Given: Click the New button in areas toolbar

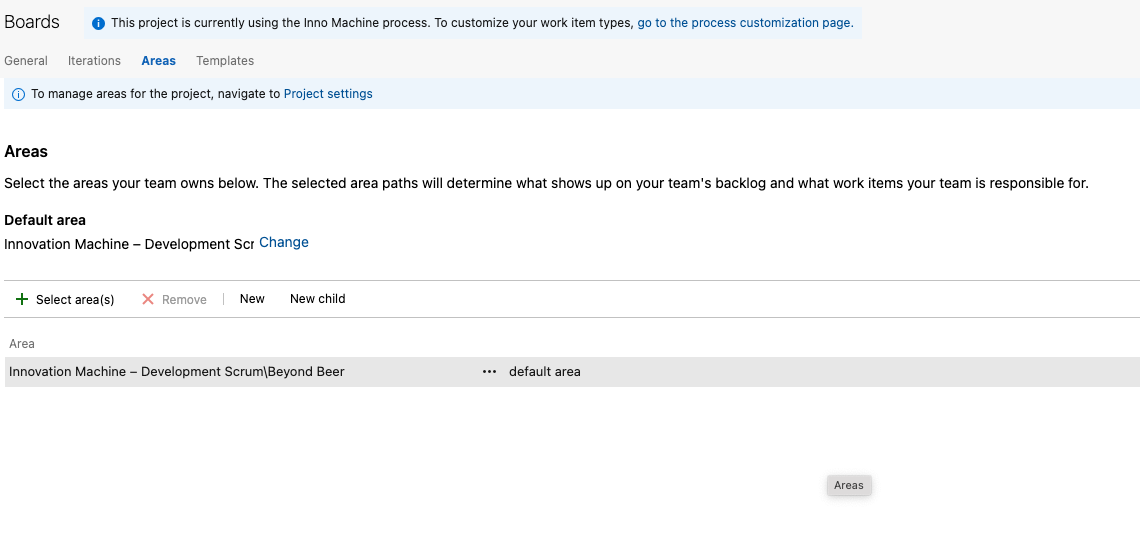Looking at the screenshot, I should pos(252,299).
